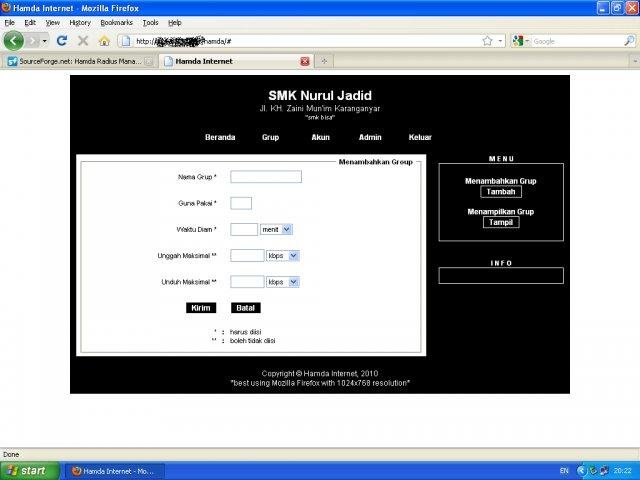Click the Firefox logo in the title bar
The width and height of the screenshot is (640, 480).
click(6, 7)
